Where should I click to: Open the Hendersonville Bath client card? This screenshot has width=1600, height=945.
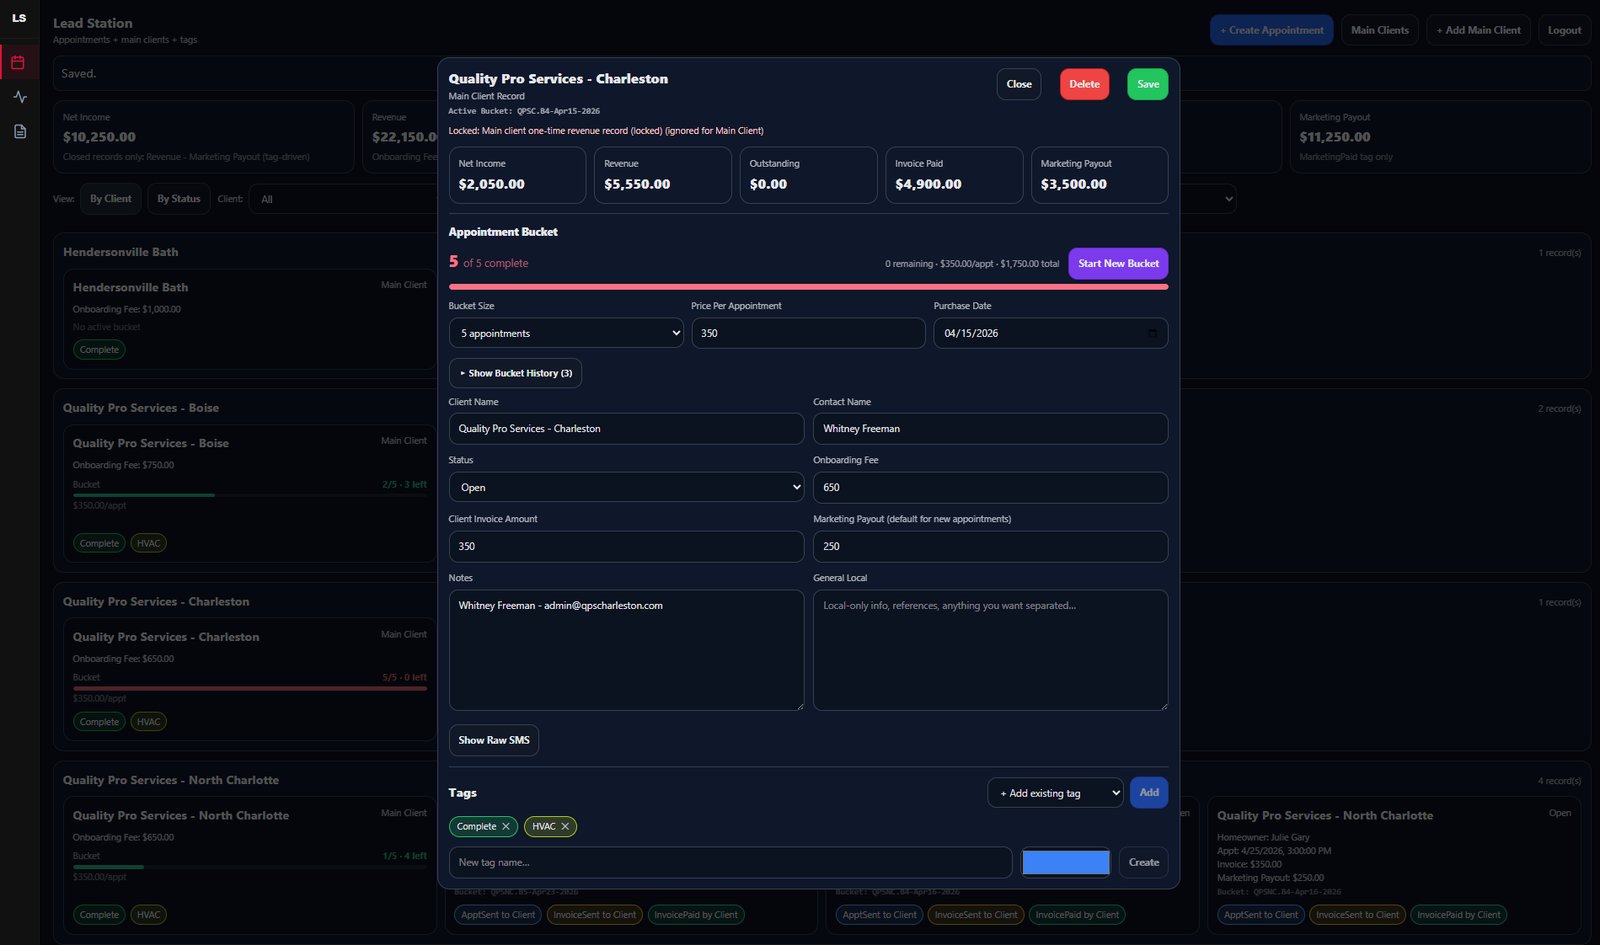click(250, 319)
